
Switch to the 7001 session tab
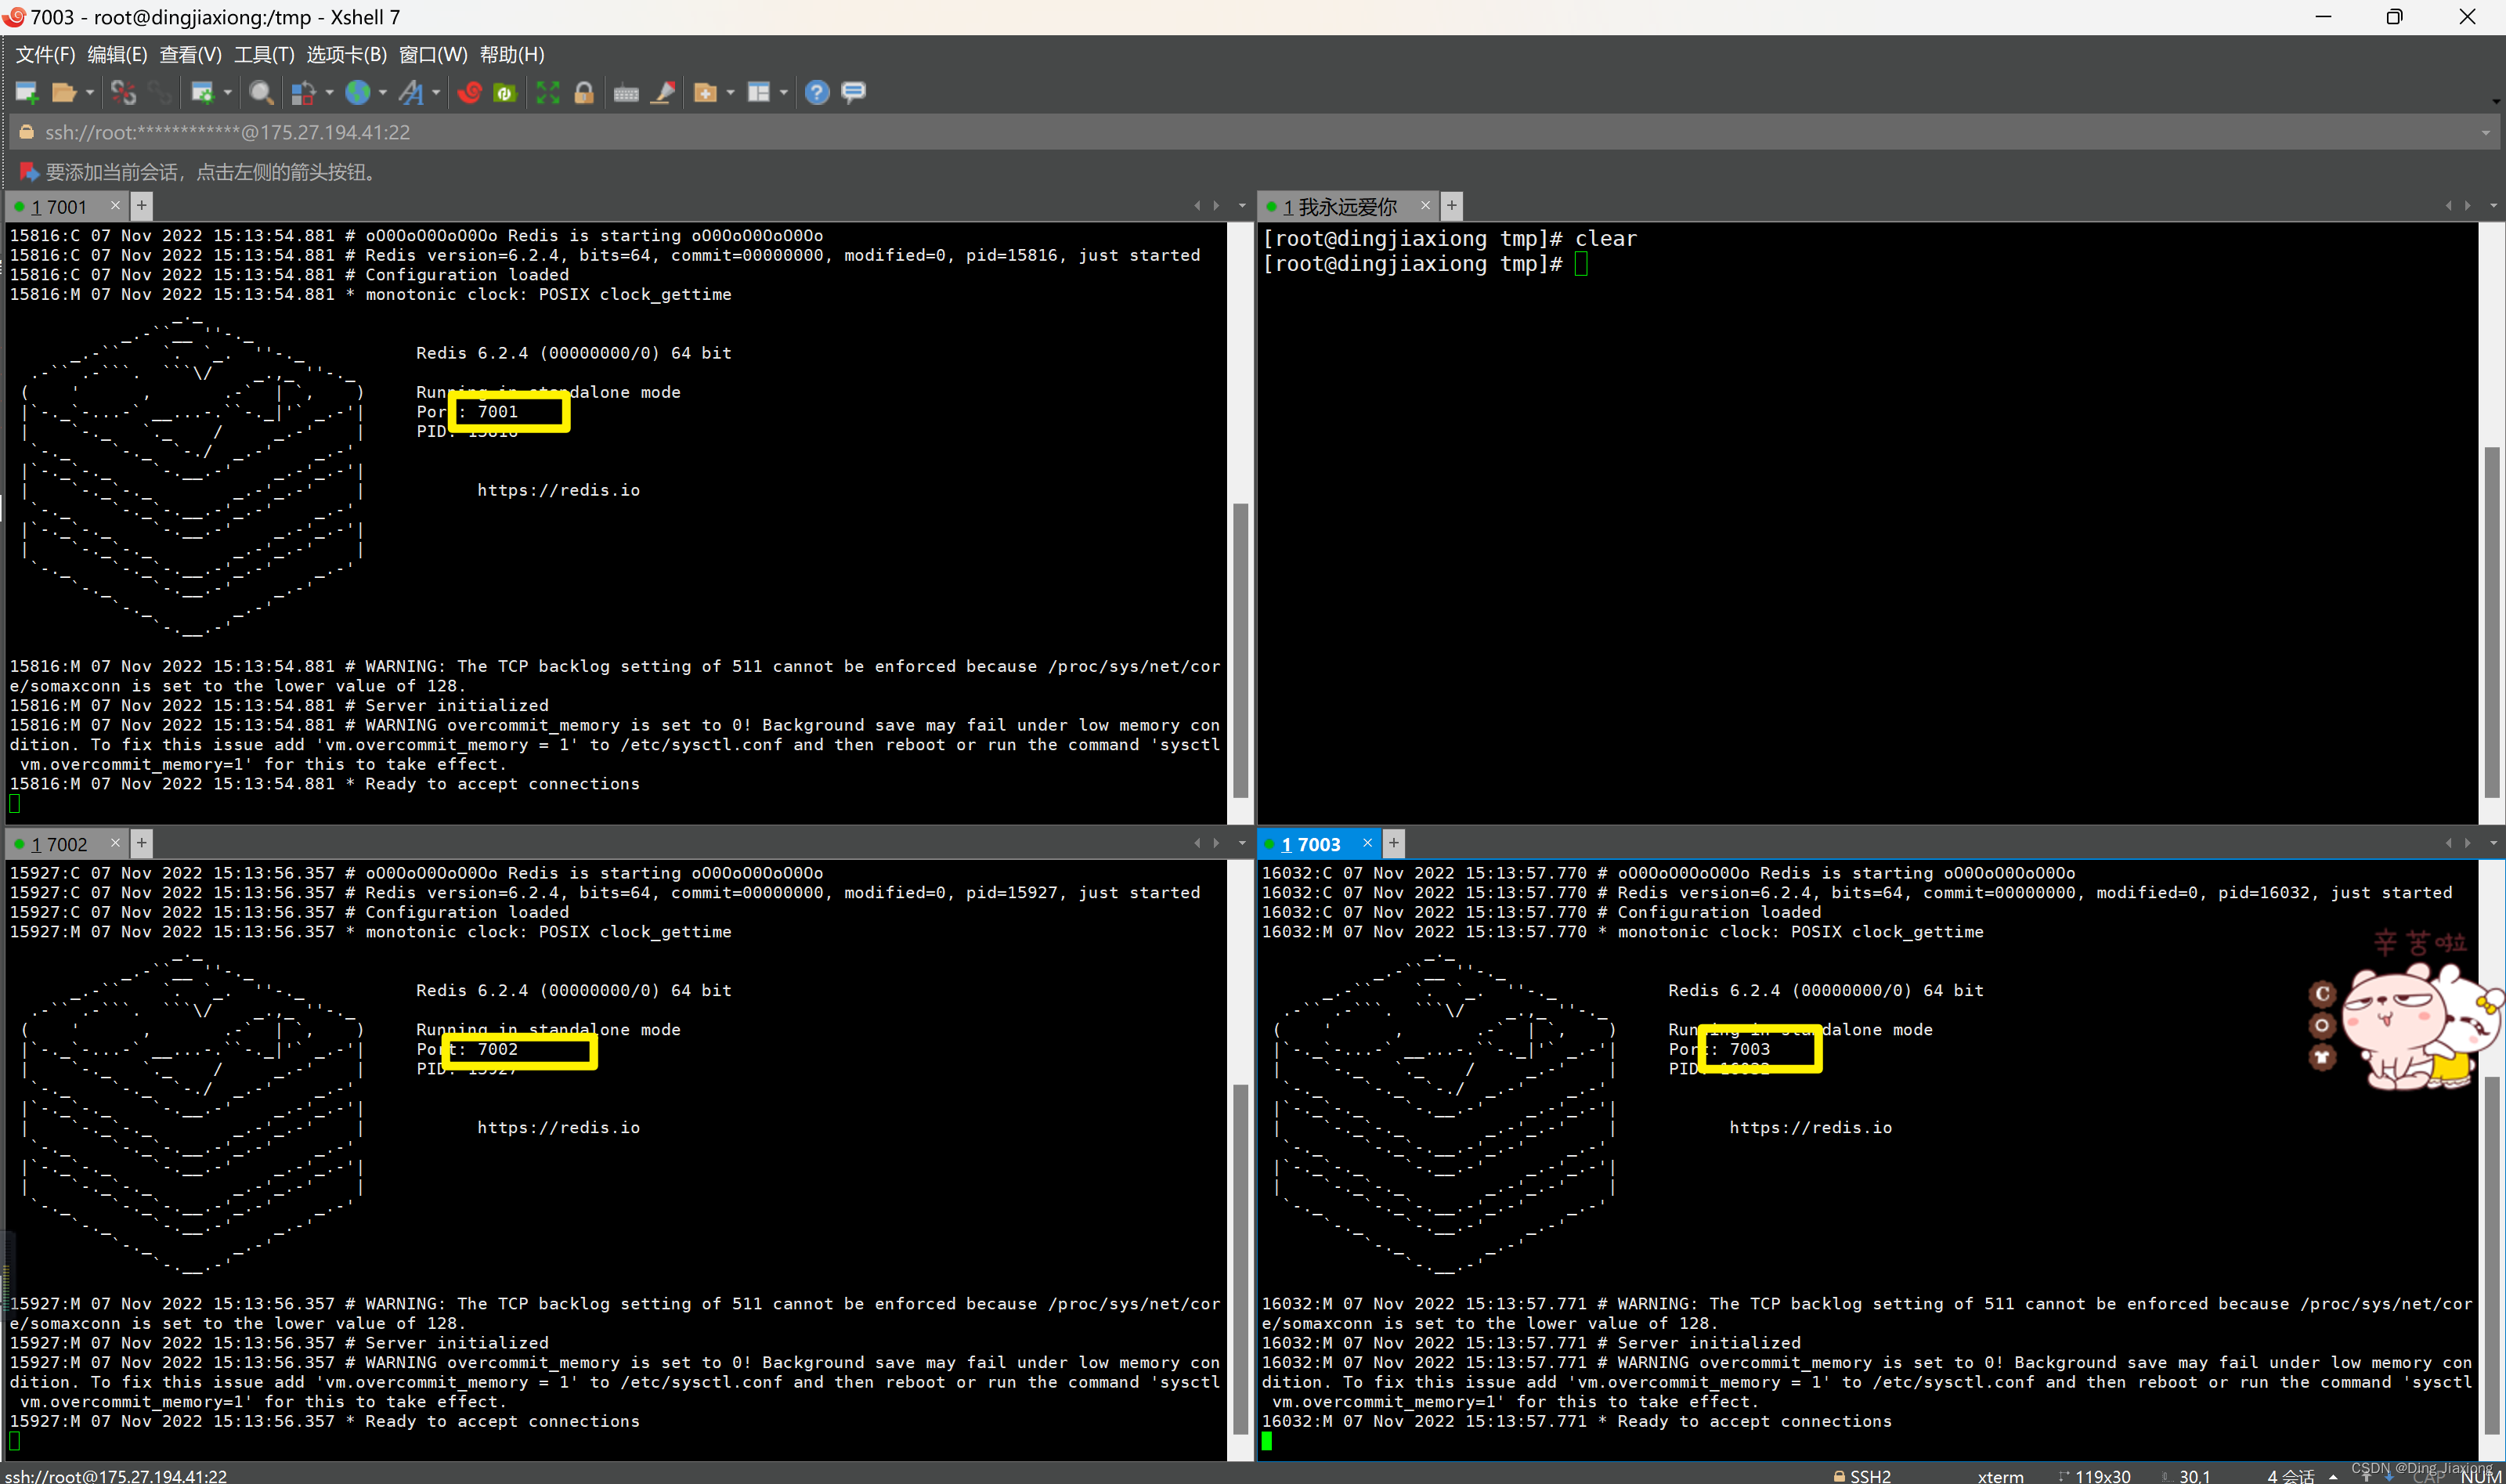click(x=60, y=207)
